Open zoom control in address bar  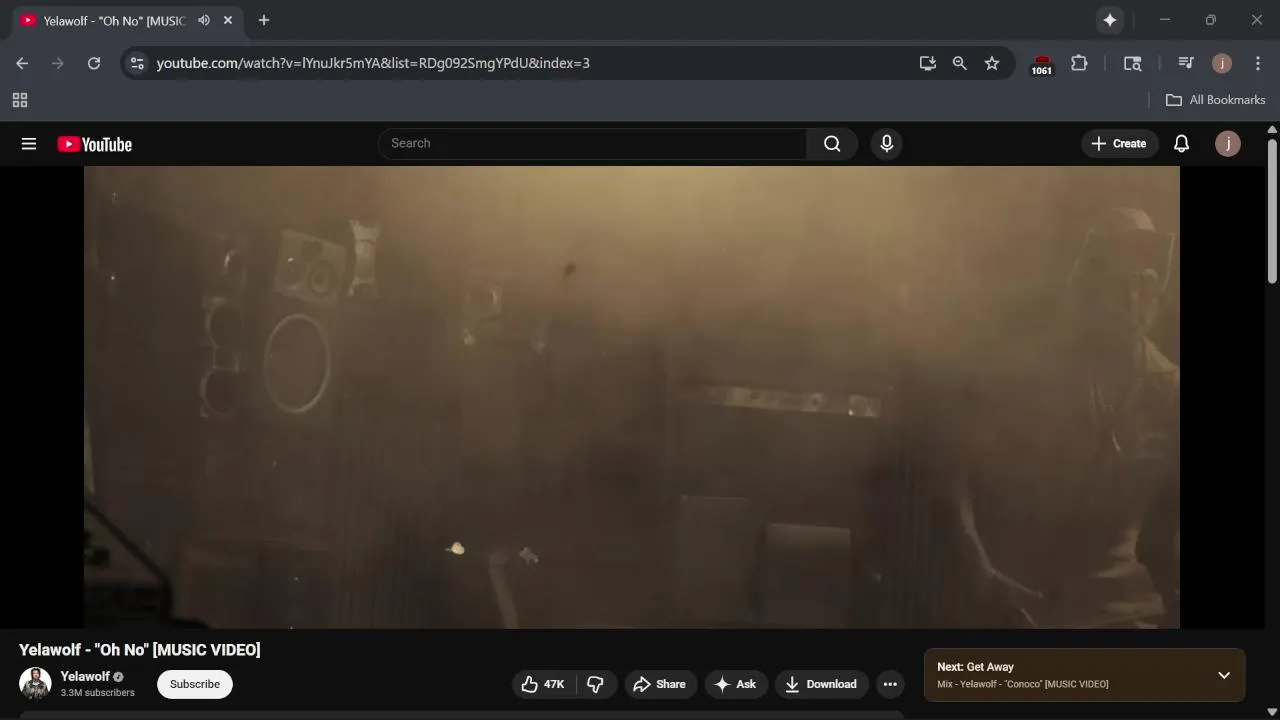click(x=960, y=63)
